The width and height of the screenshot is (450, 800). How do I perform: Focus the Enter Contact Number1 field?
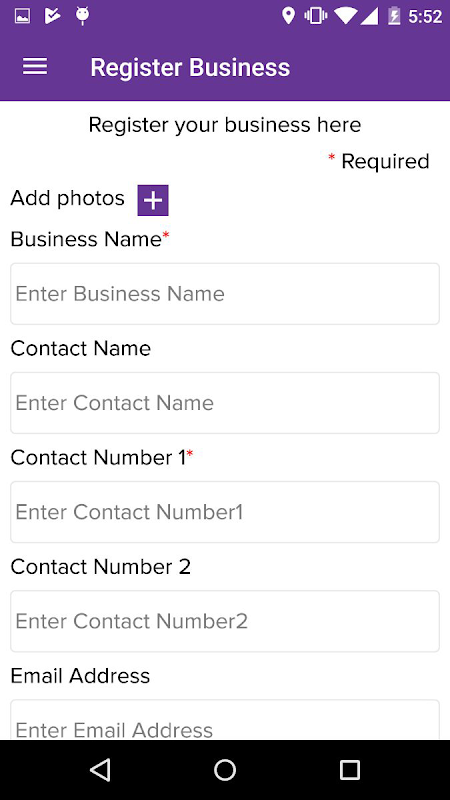point(225,512)
